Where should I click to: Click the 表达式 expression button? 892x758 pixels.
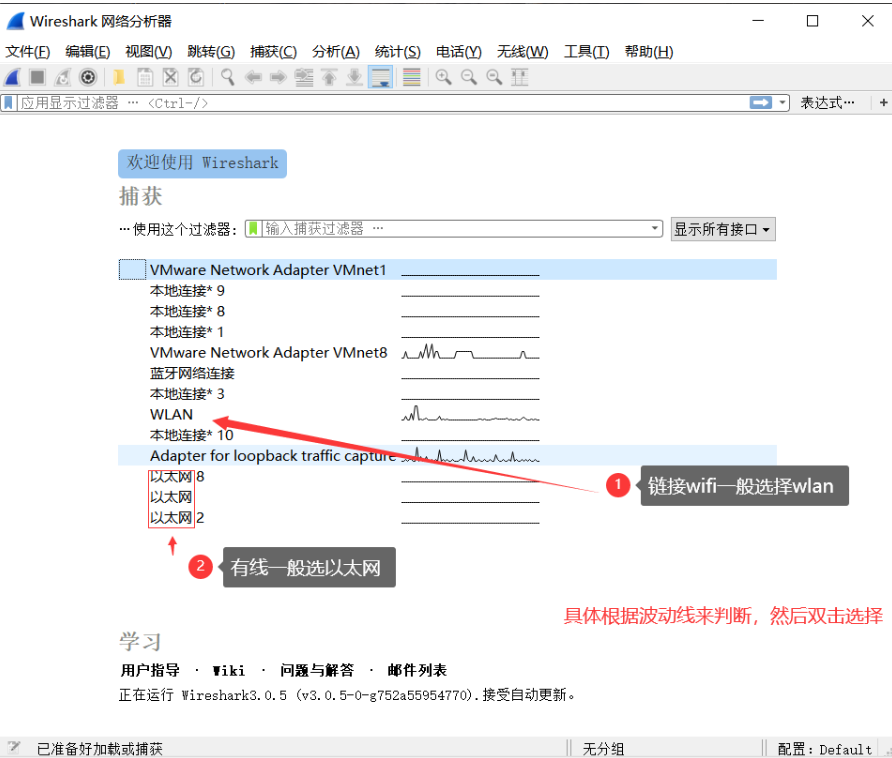[x=827, y=103]
